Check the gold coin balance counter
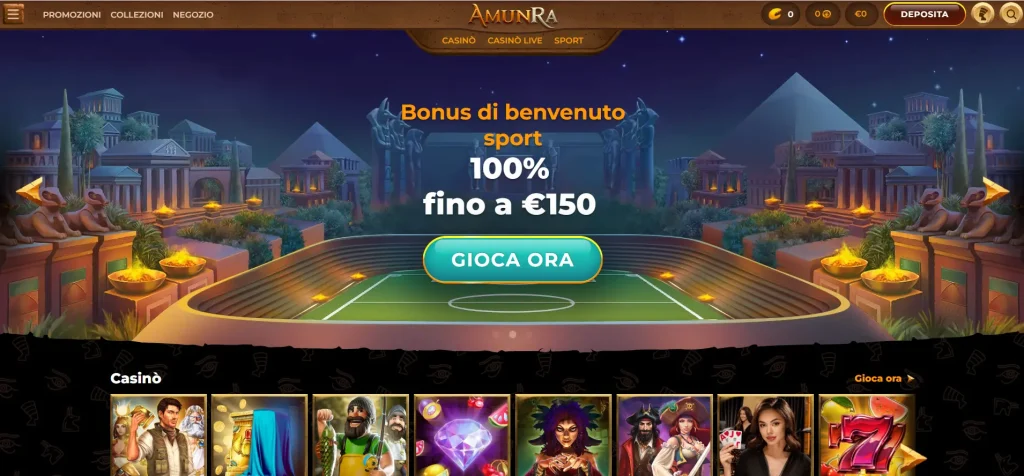 pos(781,14)
